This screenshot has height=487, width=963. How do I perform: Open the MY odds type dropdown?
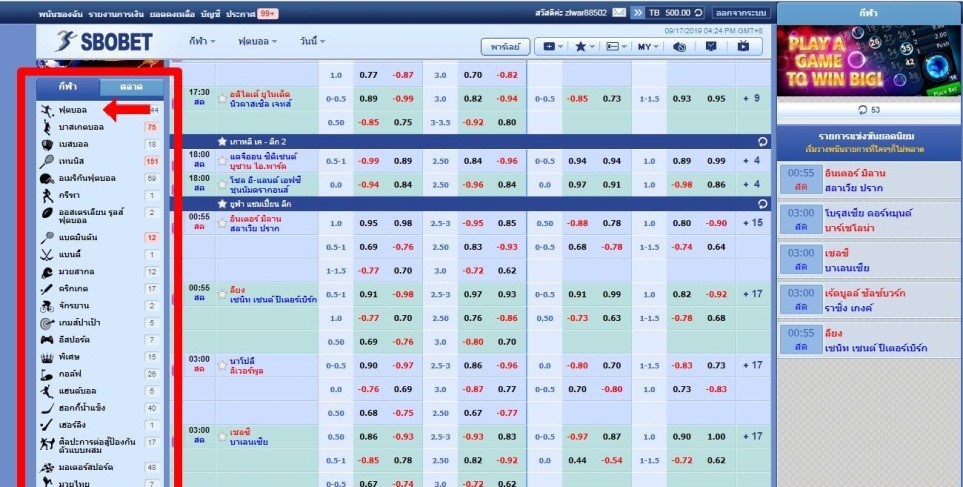648,47
